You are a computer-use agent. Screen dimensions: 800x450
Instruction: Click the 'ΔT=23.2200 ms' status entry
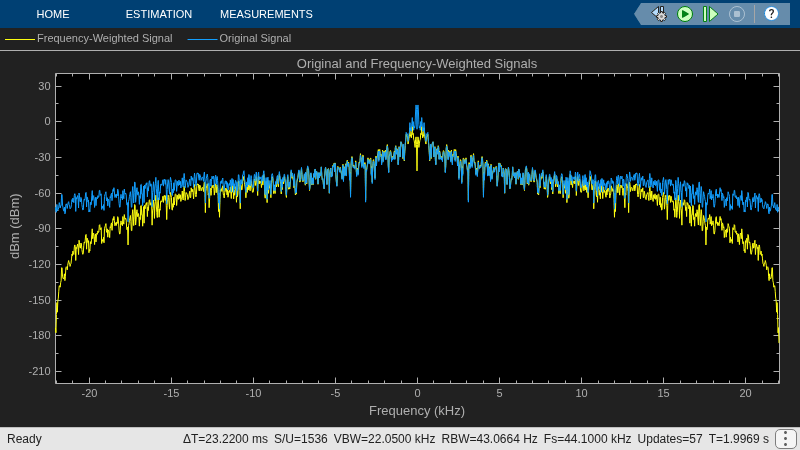coord(225,439)
